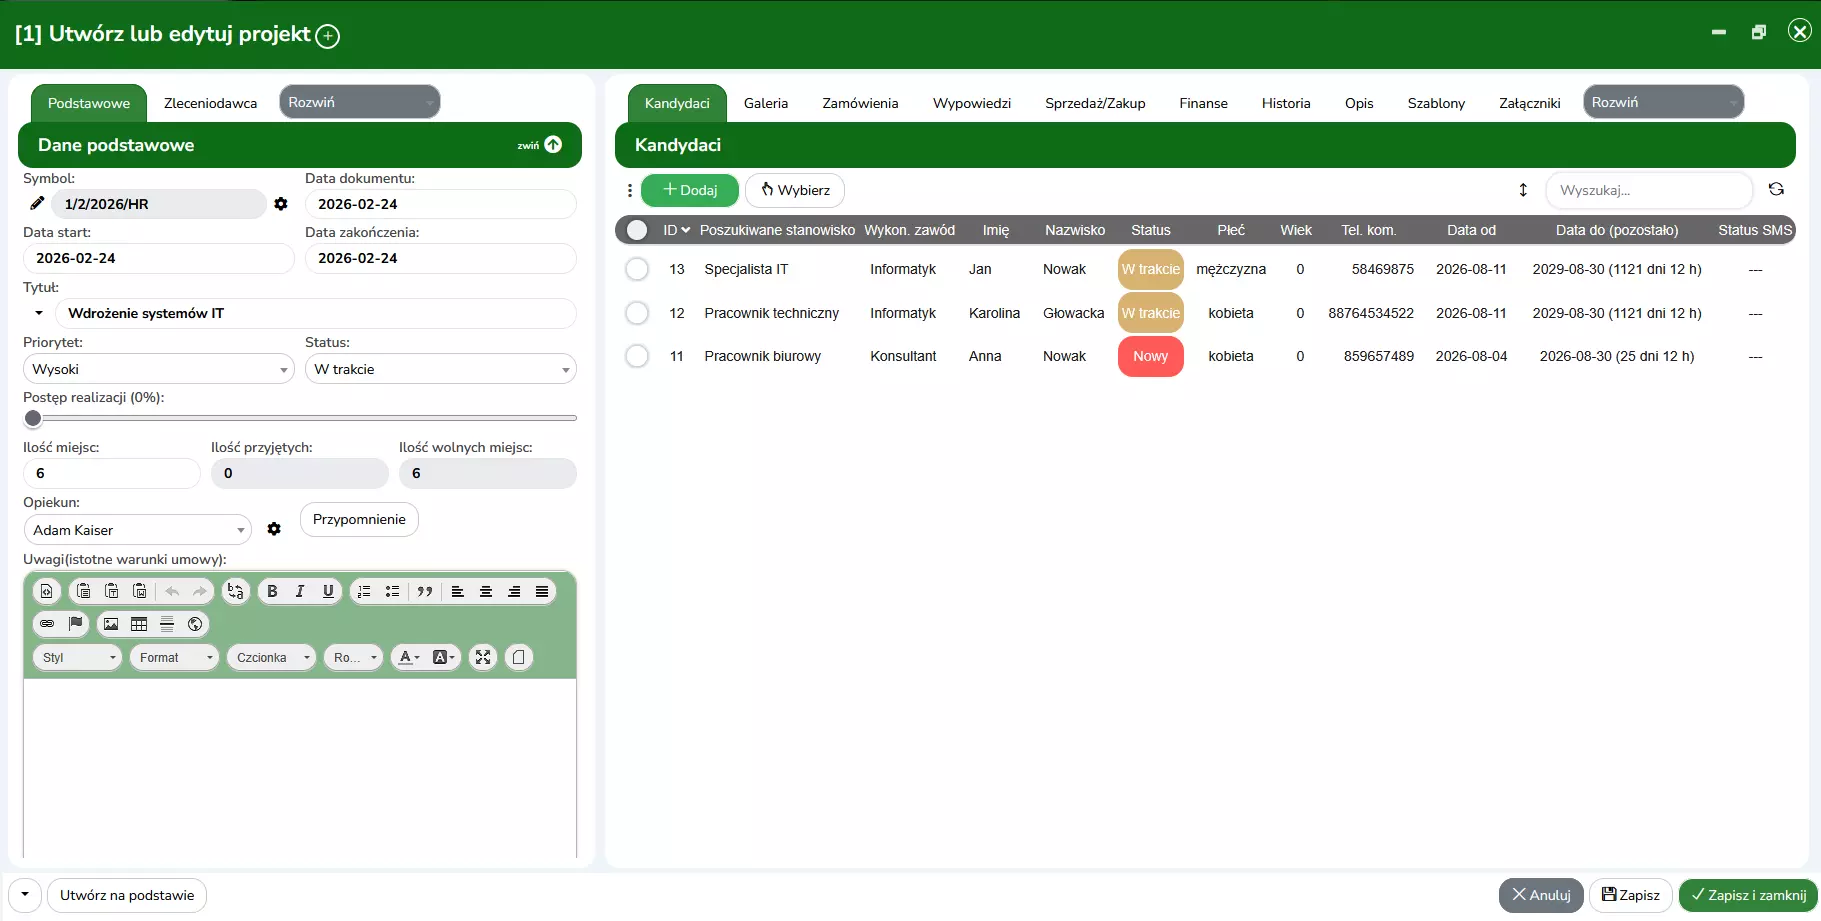This screenshot has width=1821, height=921.
Task: Open the bottom-left arrow menu button
Action: tap(25, 895)
